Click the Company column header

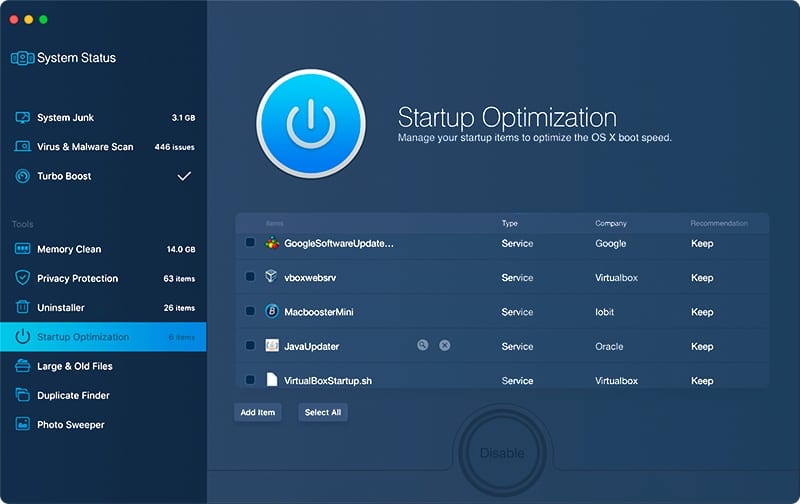[x=611, y=223]
